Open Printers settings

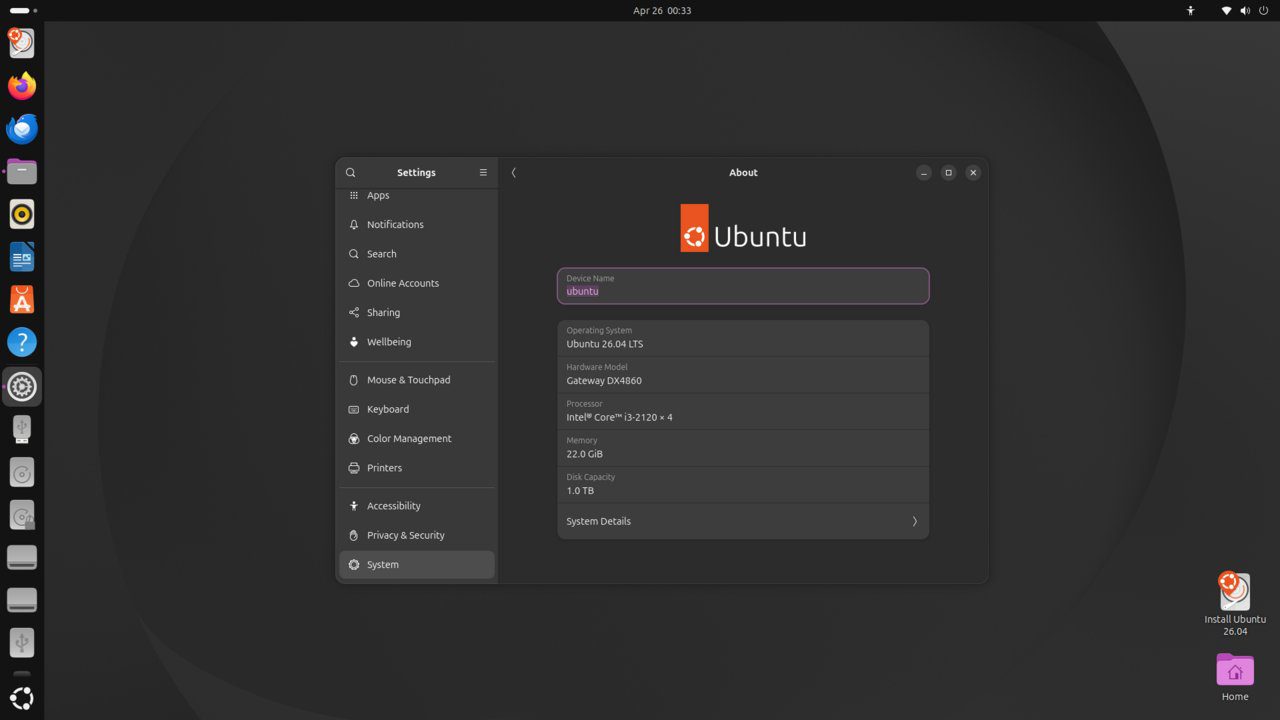tap(417, 468)
